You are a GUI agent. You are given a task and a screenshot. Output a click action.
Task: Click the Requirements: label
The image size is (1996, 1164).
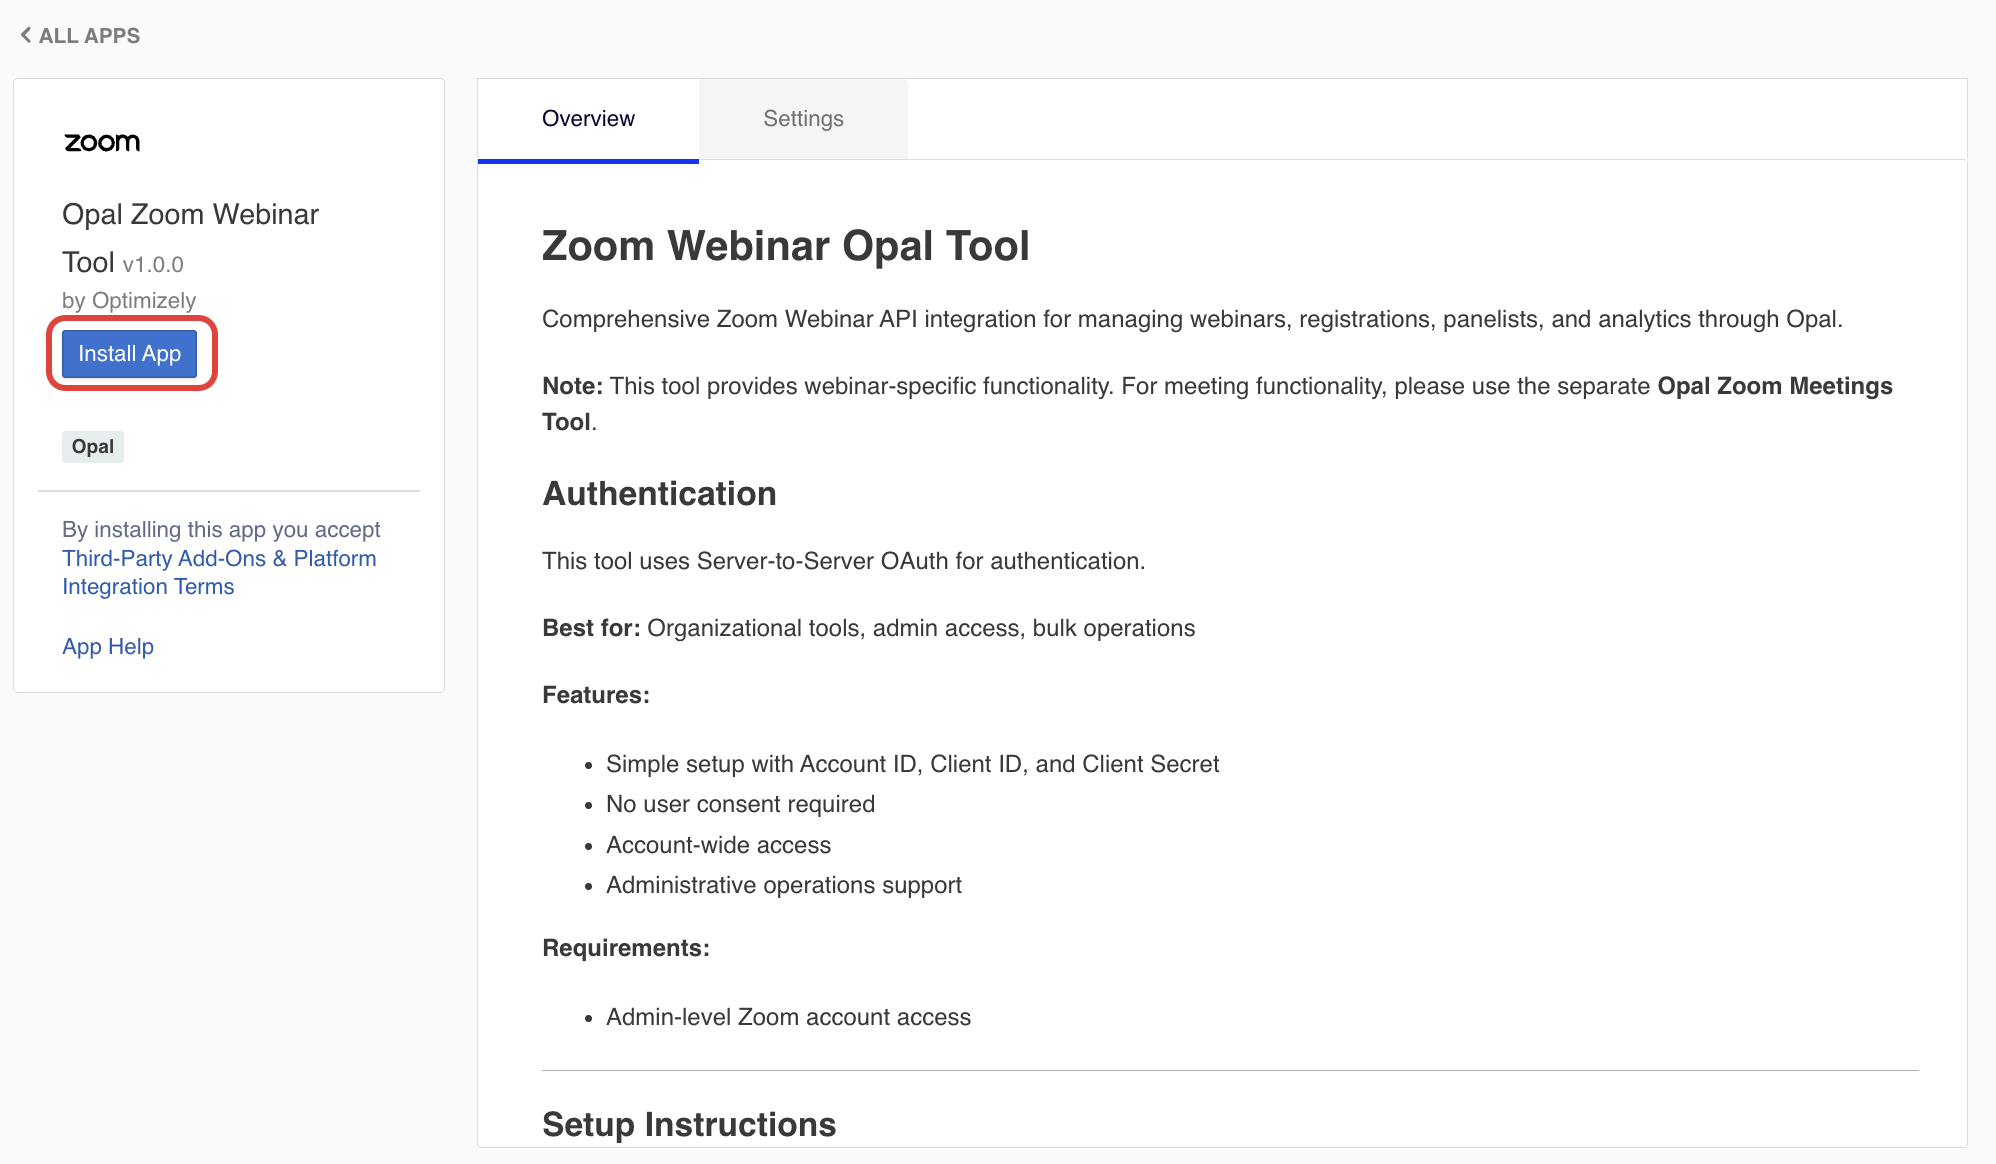[625, 947]
